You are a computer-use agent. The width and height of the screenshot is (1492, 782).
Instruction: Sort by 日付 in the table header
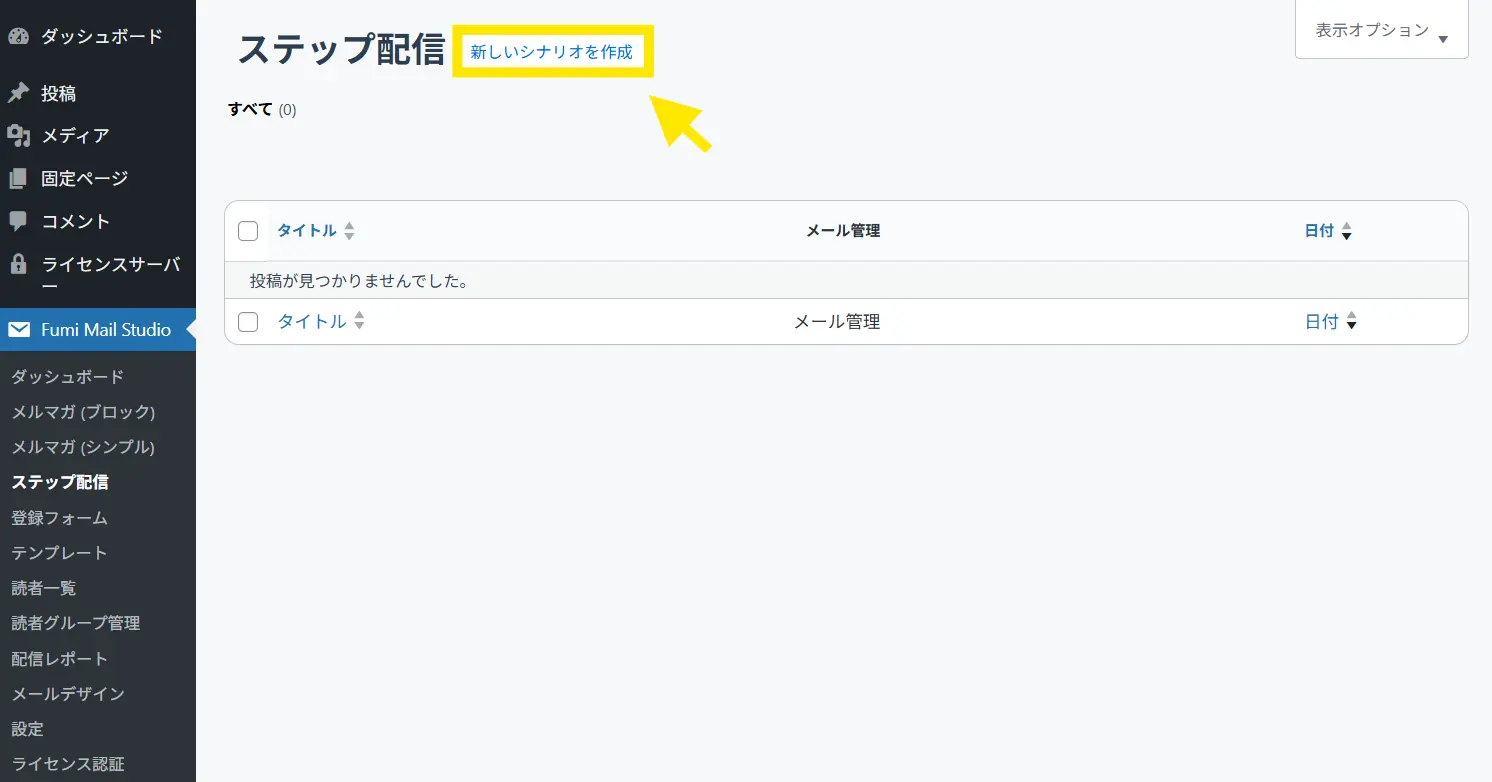pyautogui.click(x=1319, y=231)
